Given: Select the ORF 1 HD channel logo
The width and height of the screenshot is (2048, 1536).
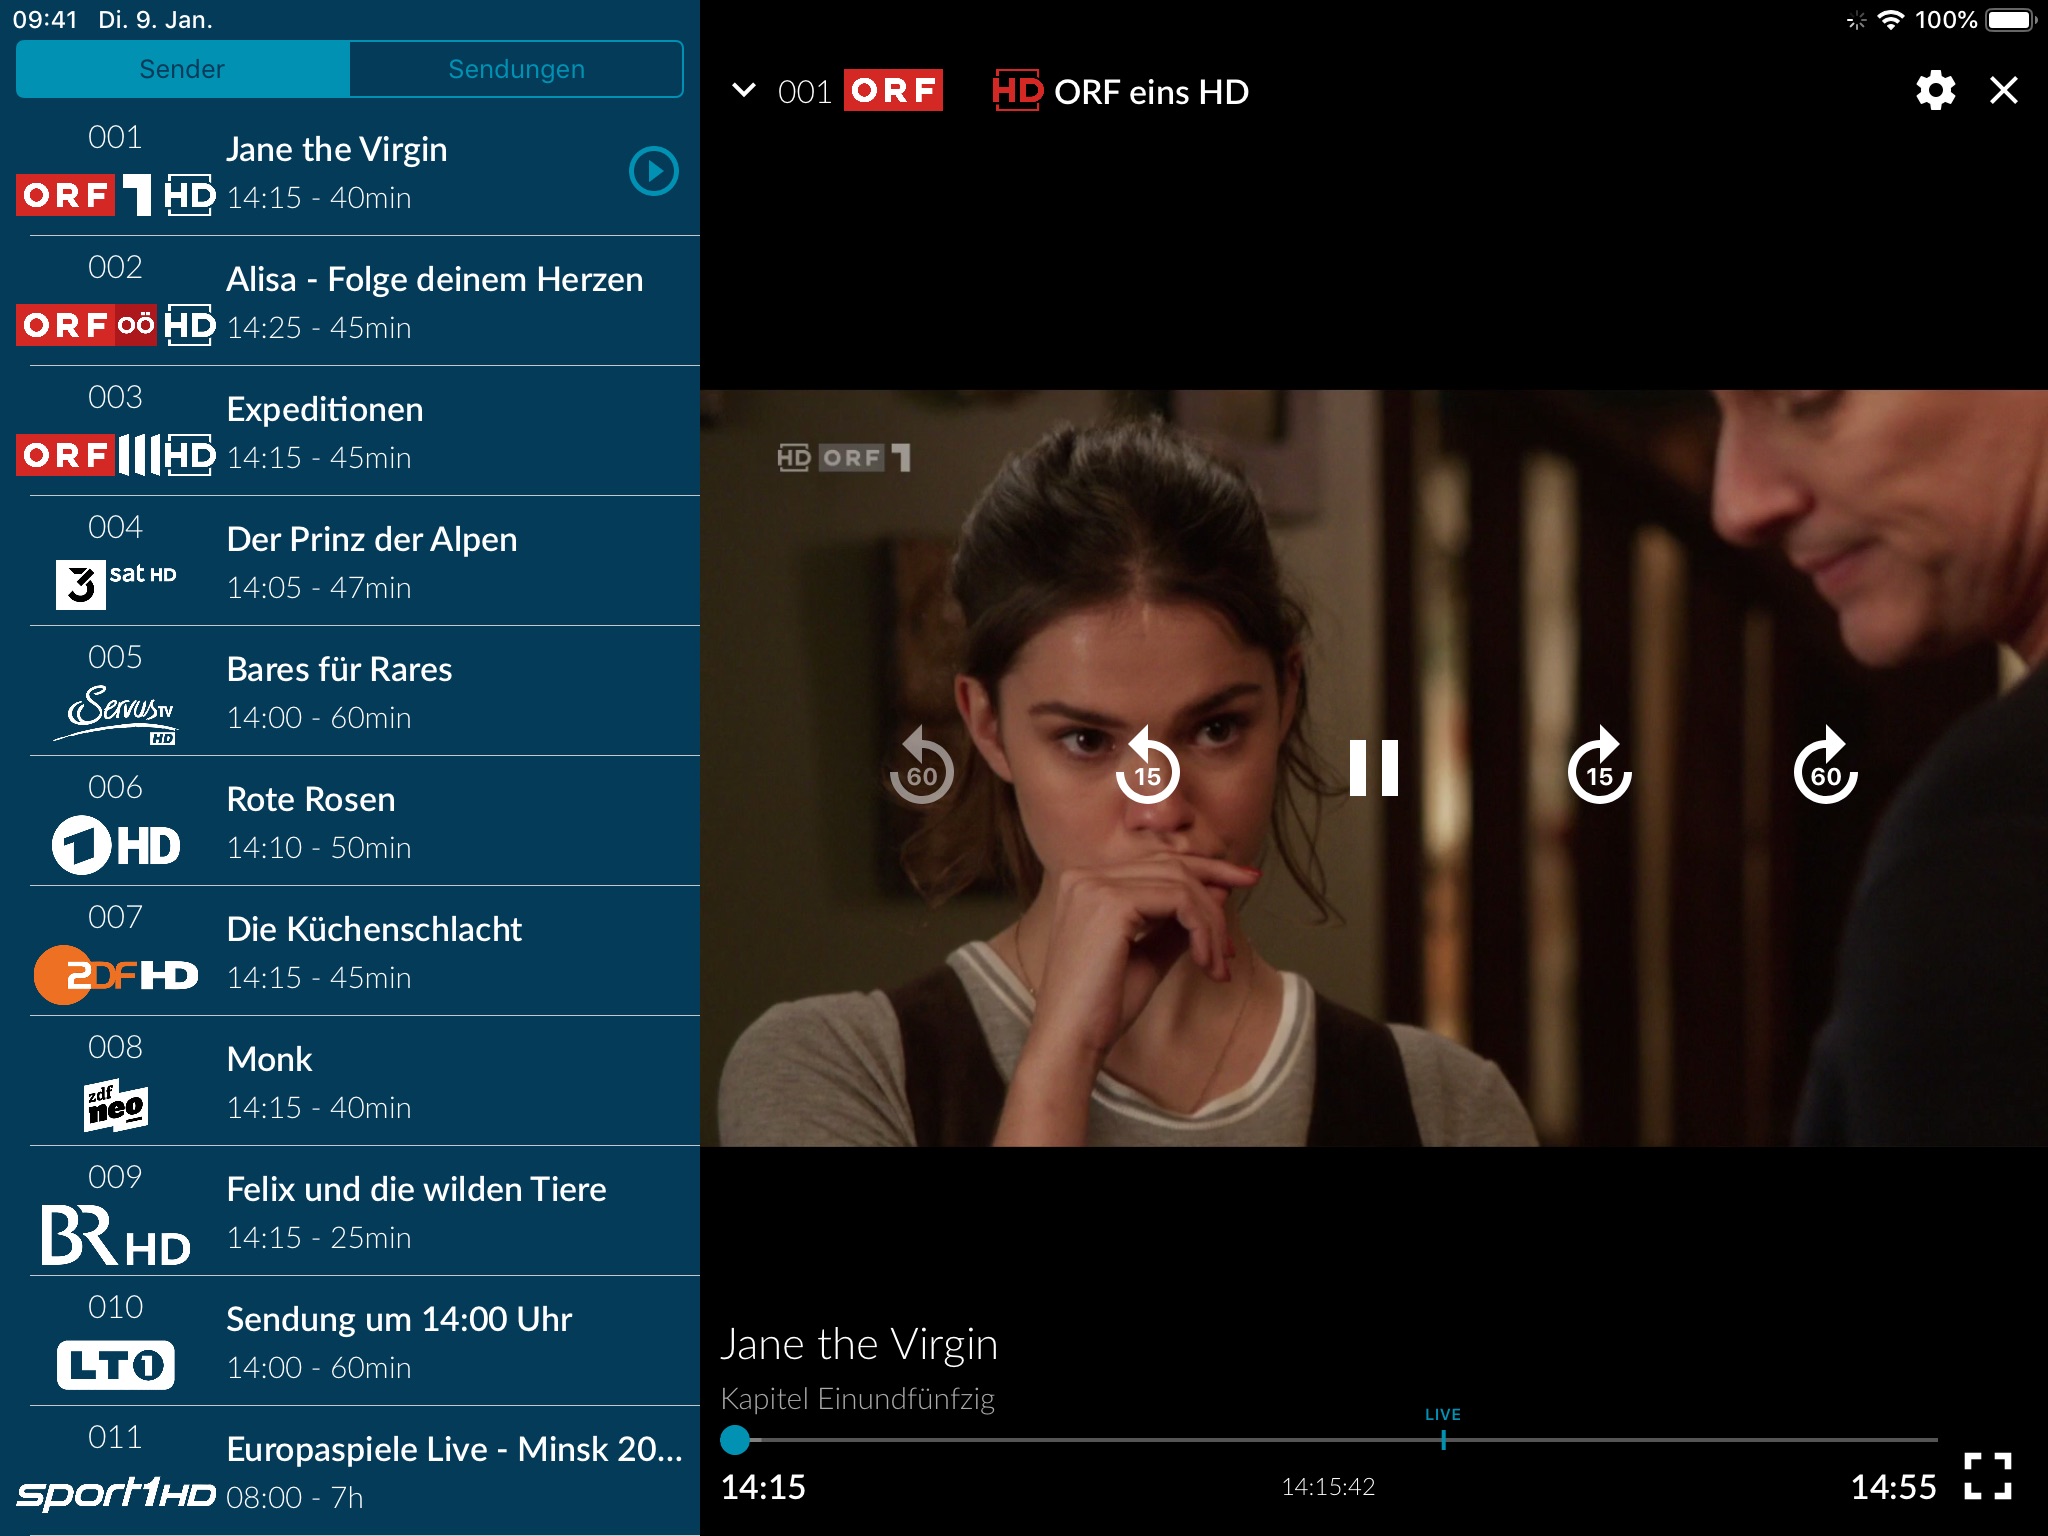Looking at the screenshot, I should tap(115, 195).
